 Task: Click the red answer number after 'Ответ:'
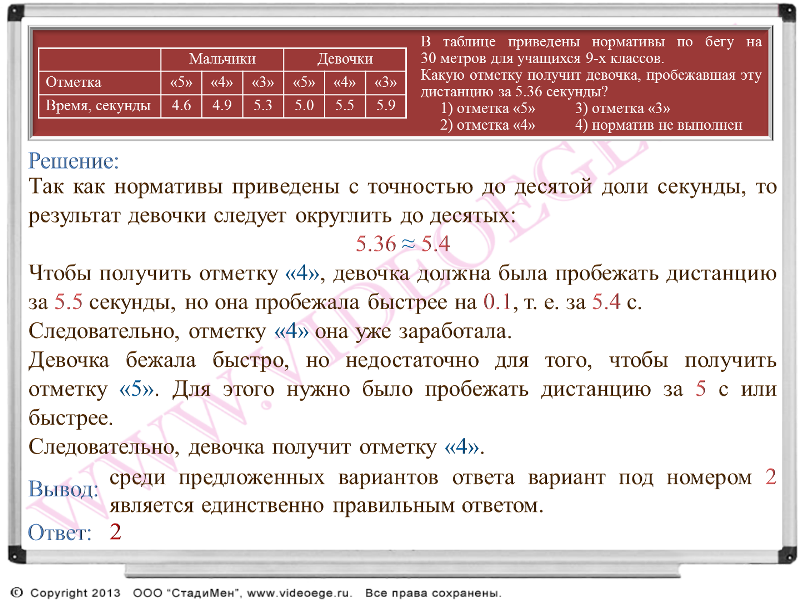[115, 532]
